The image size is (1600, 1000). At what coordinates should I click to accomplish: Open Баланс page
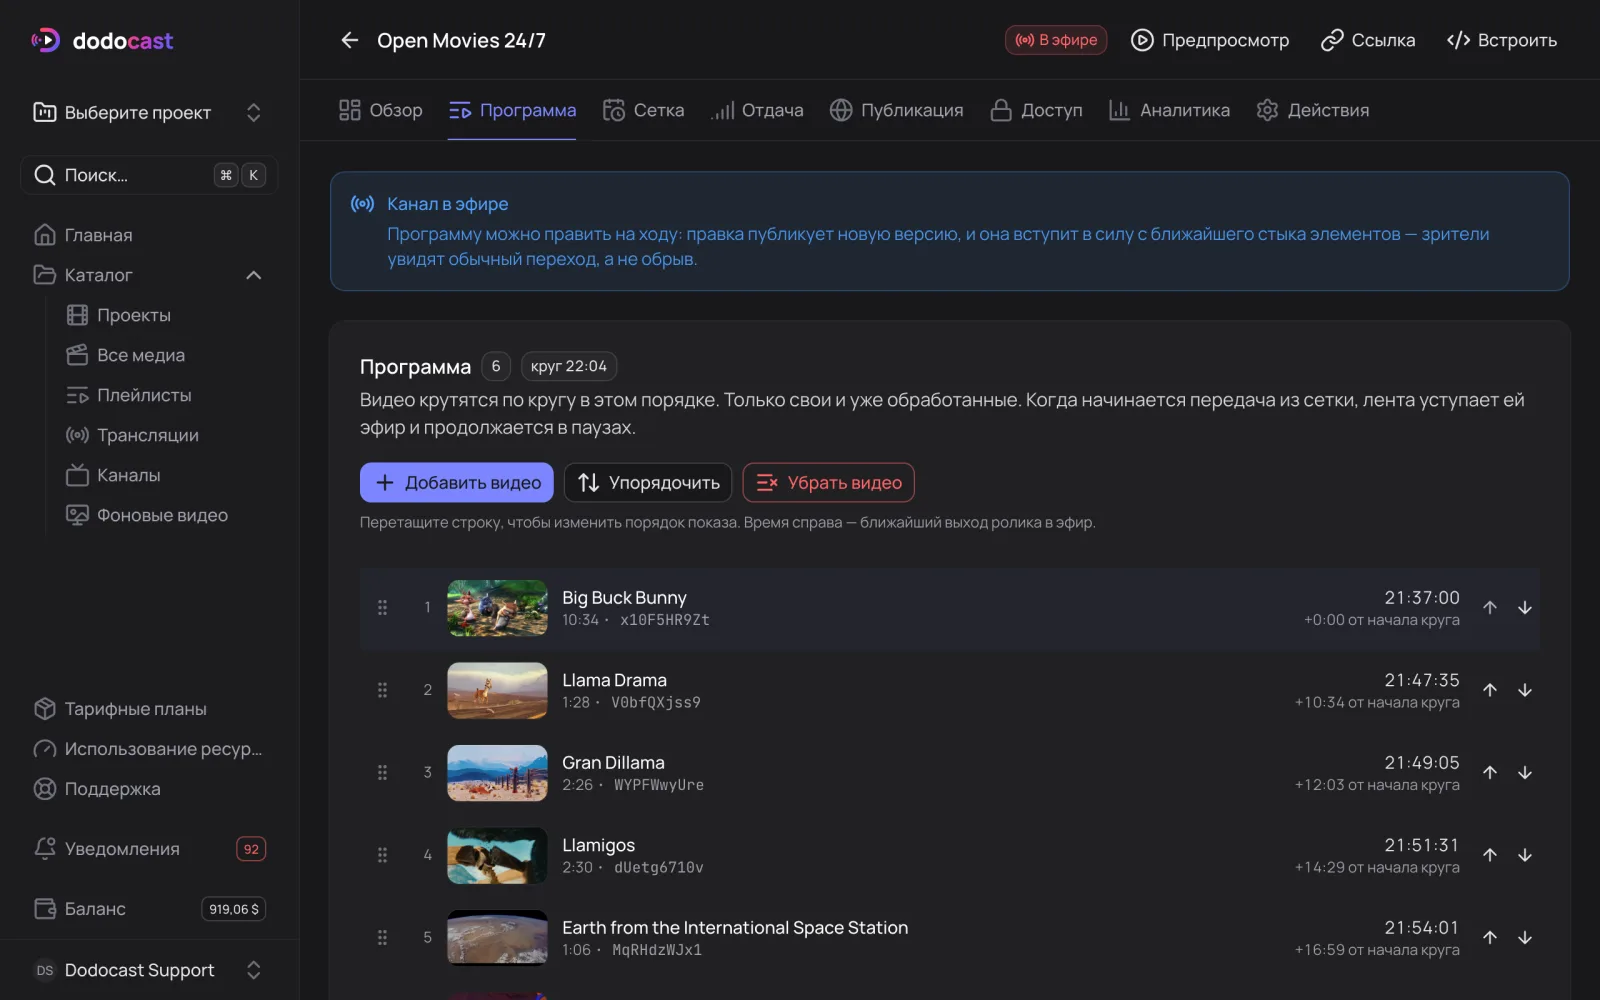click(x=149, y=909)
